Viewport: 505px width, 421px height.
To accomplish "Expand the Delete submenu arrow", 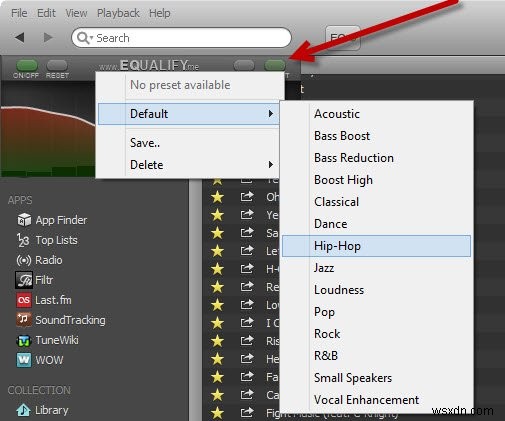I will point(271,165).
